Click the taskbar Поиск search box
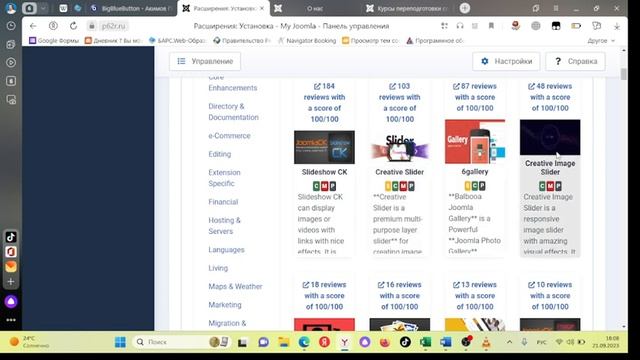Viewport: 640px width, 360px height. 182,342
